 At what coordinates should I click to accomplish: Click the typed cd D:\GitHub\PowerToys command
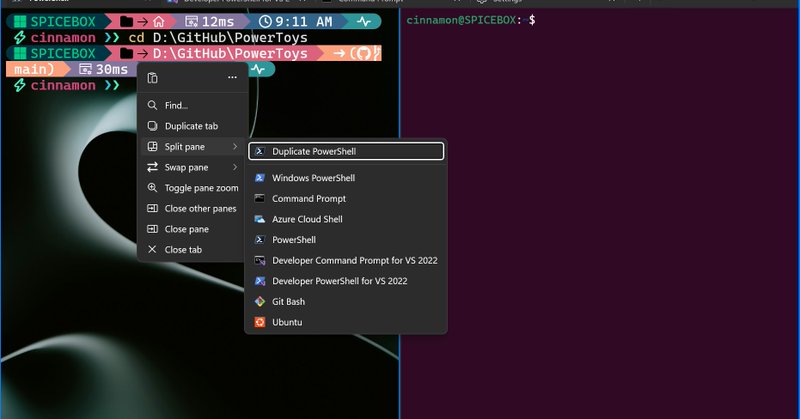click(218, 38)
